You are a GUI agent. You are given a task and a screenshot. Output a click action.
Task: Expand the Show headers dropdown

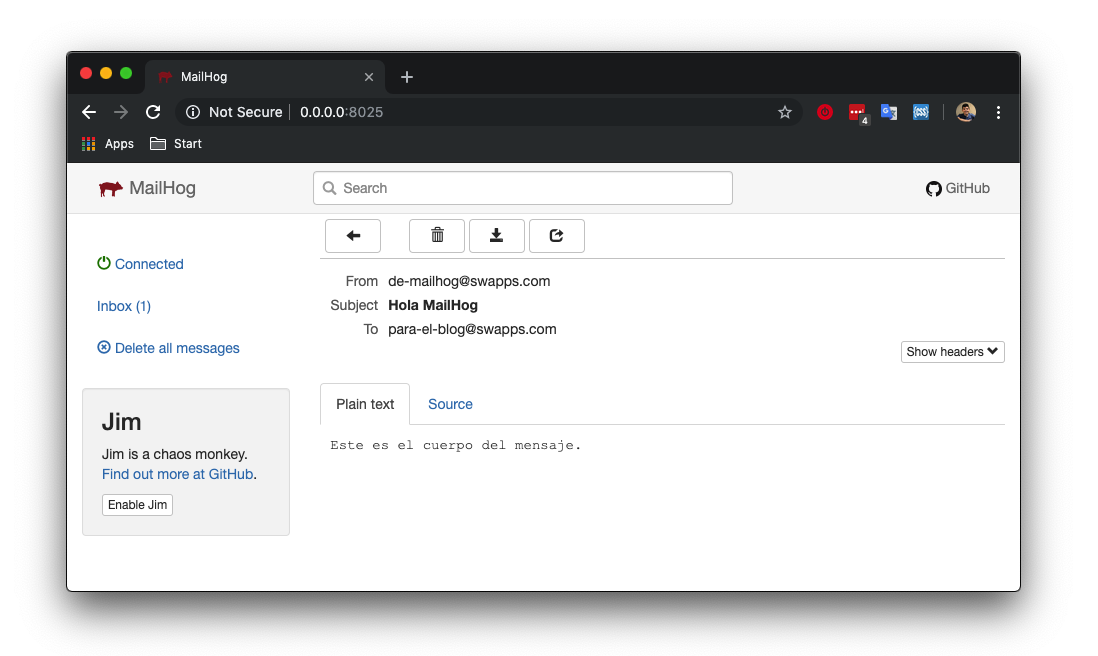(952, 351)
